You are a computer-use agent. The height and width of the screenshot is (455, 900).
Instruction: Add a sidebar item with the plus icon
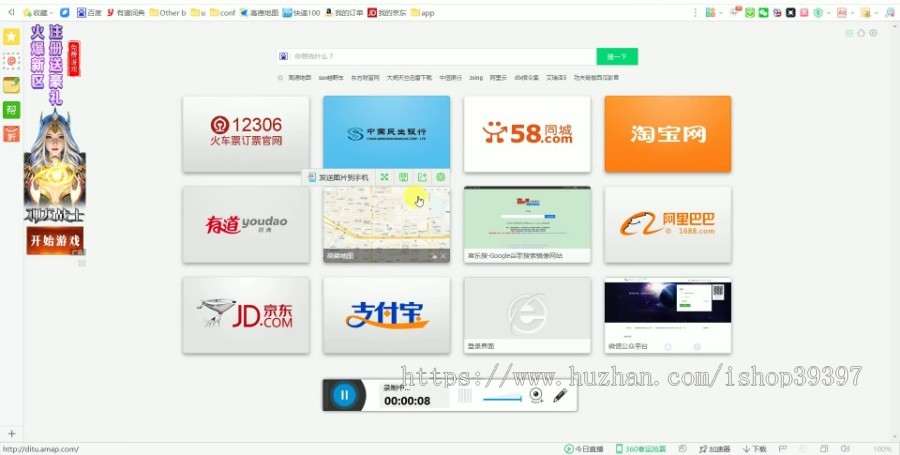point(11,434)
